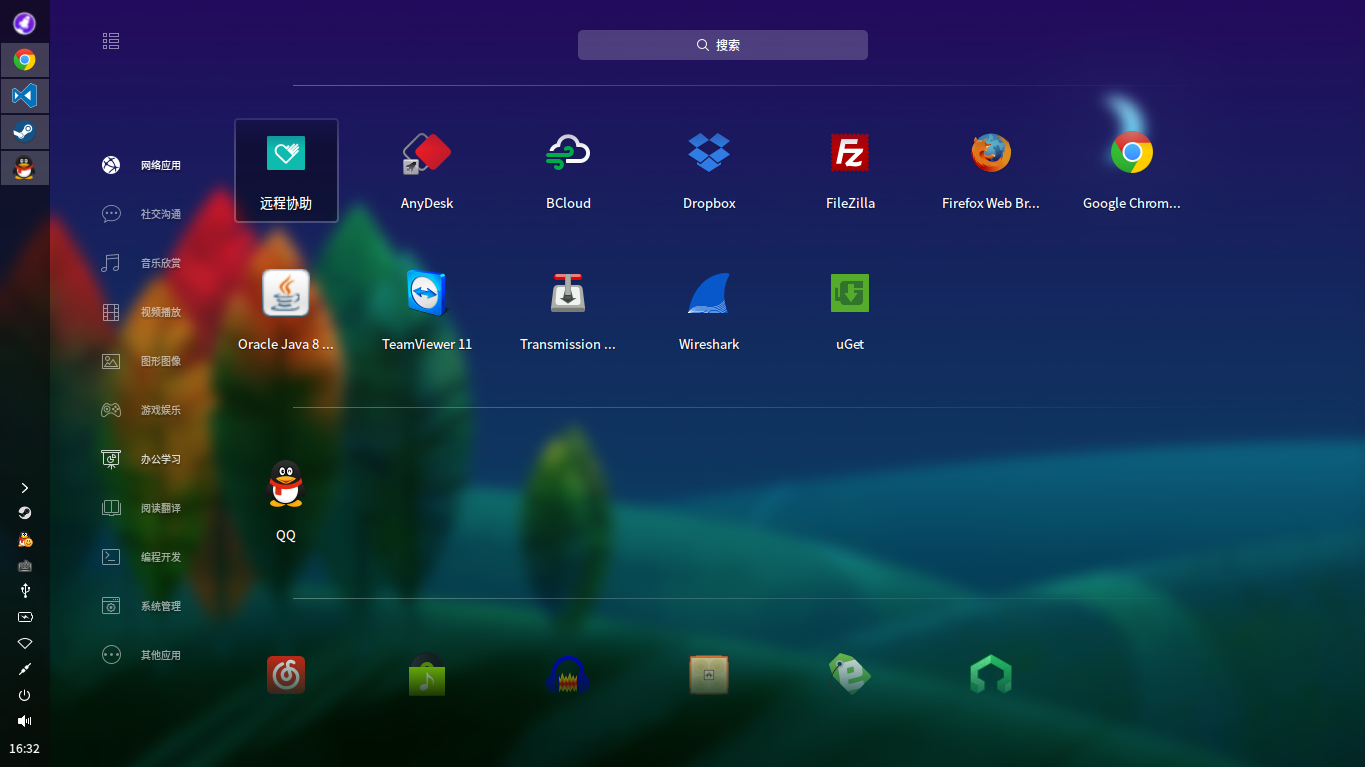Open the keyboard input method tray icon
1365x767 pixels.
25,565
